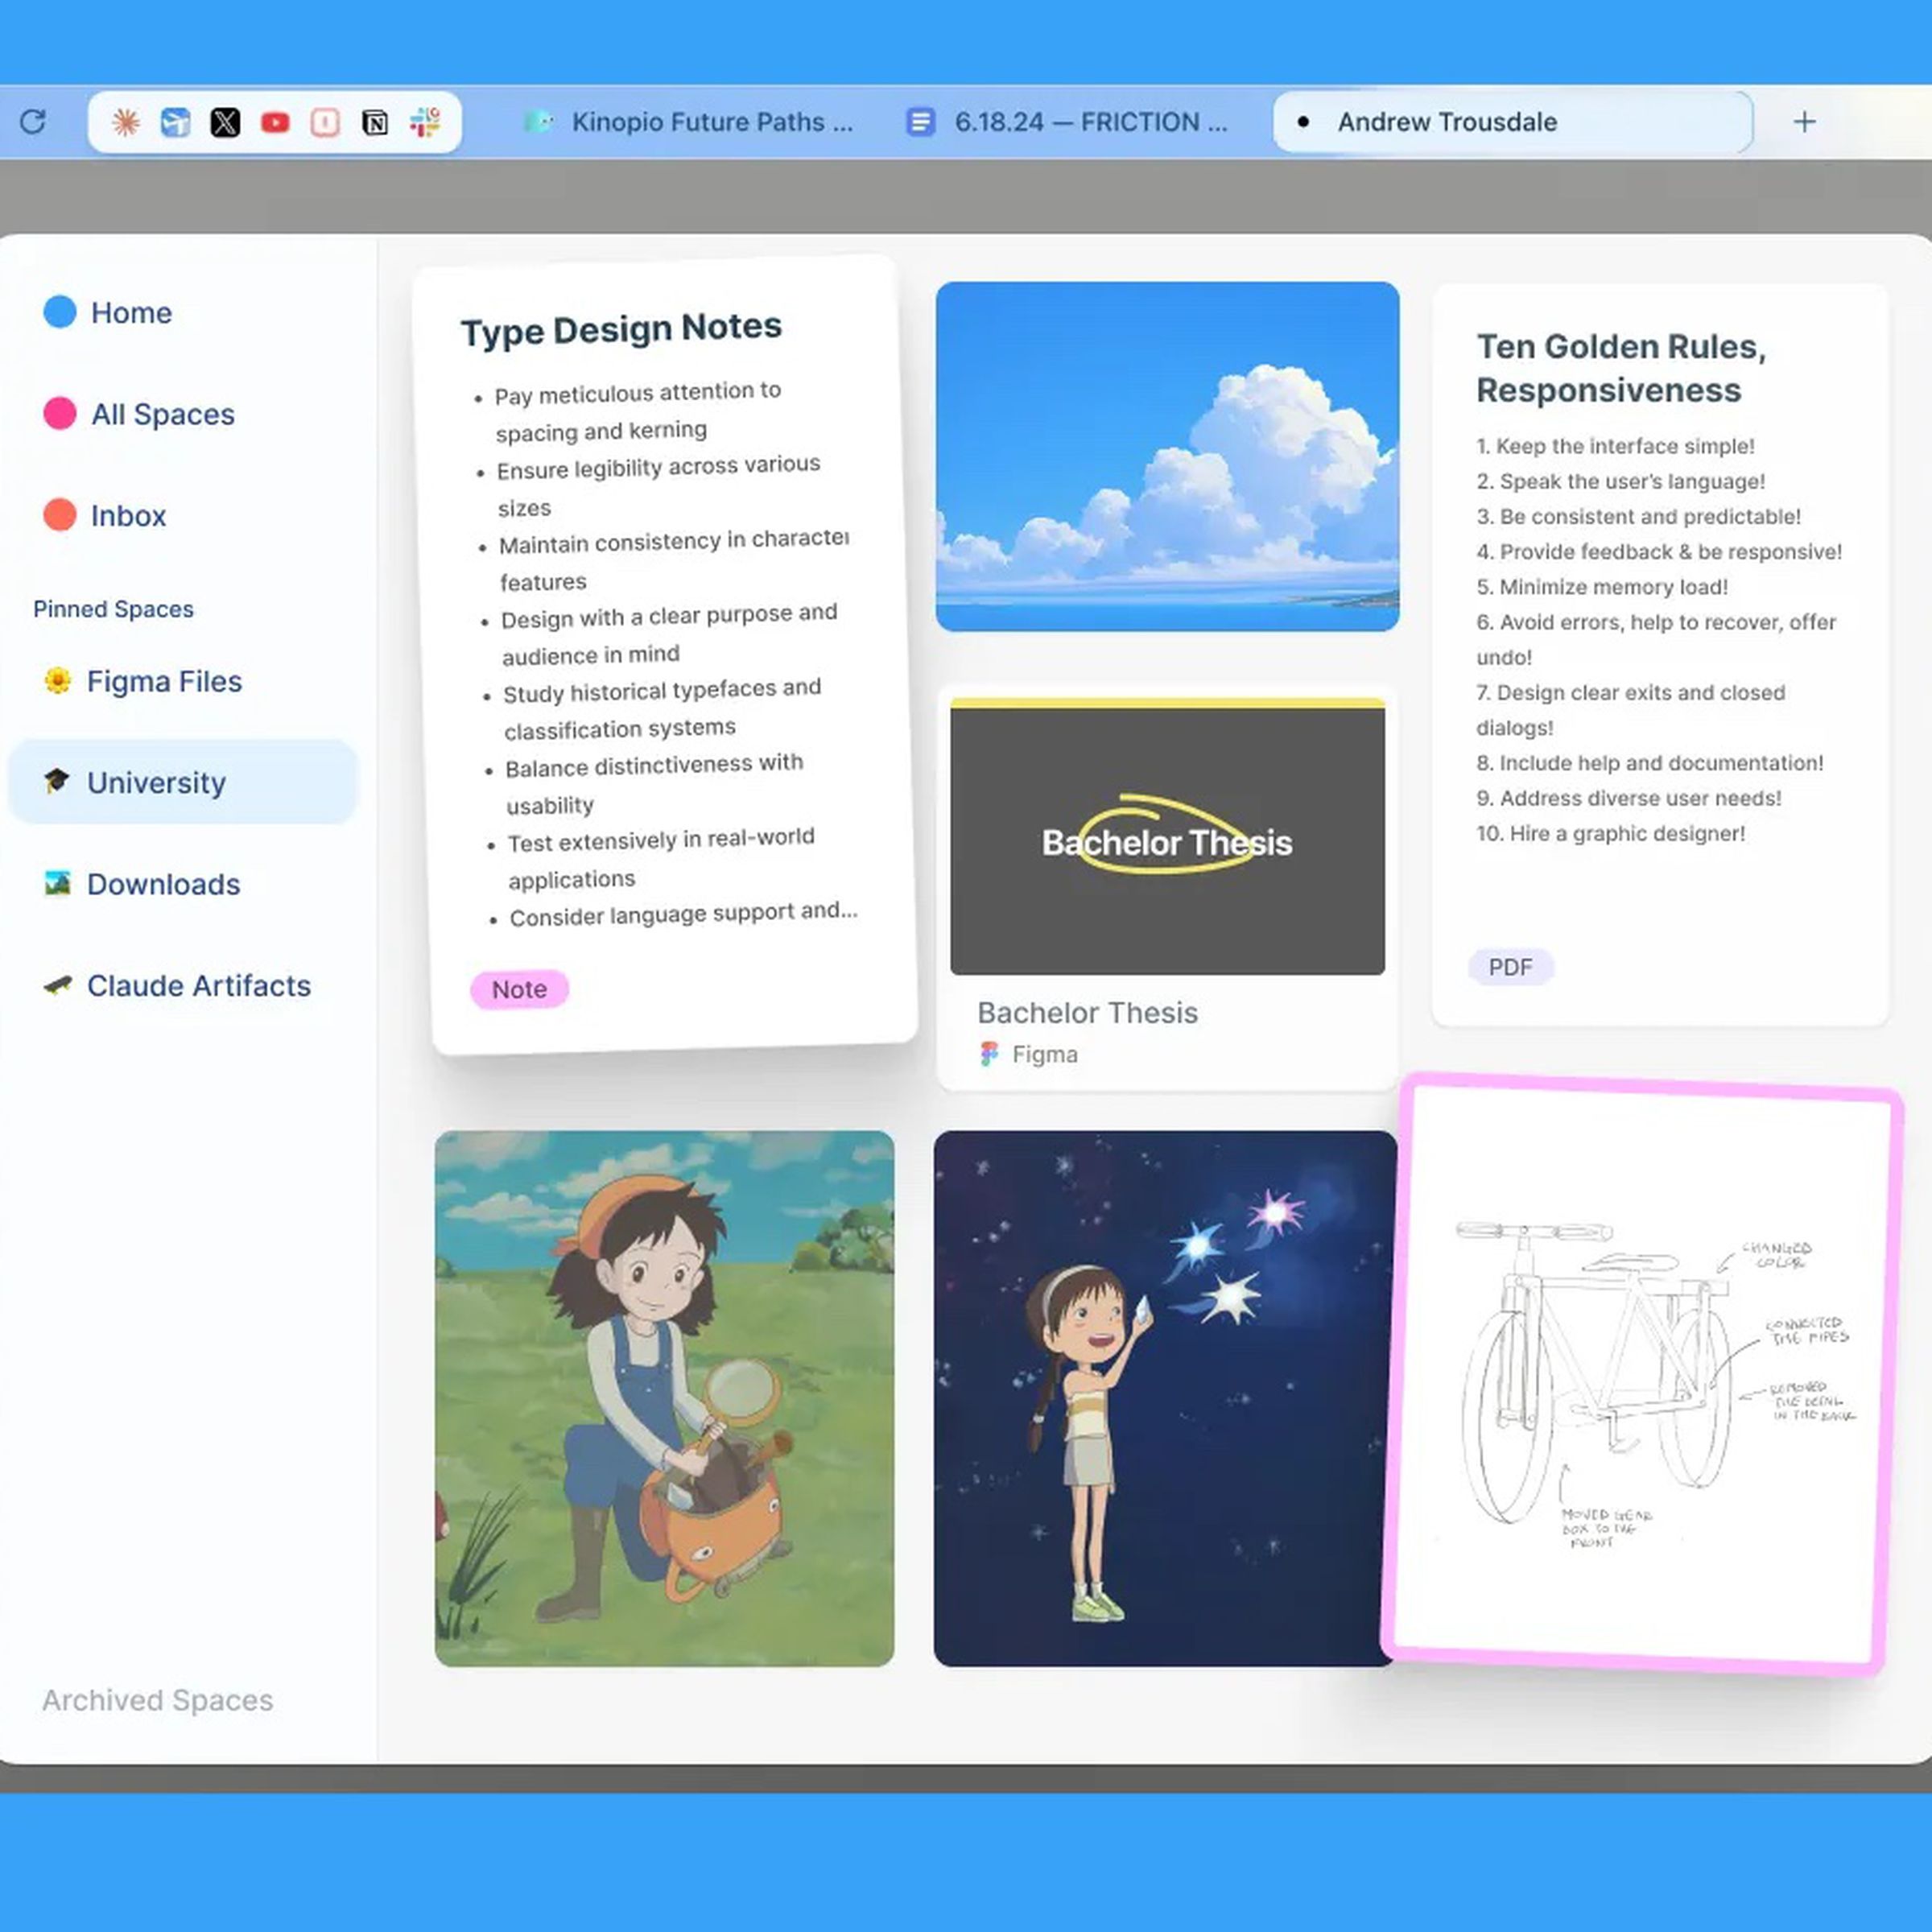Click the Bachelor Thesis card title
Viewport: 1932px width, 1932px height.
tap(1087, 1012)
